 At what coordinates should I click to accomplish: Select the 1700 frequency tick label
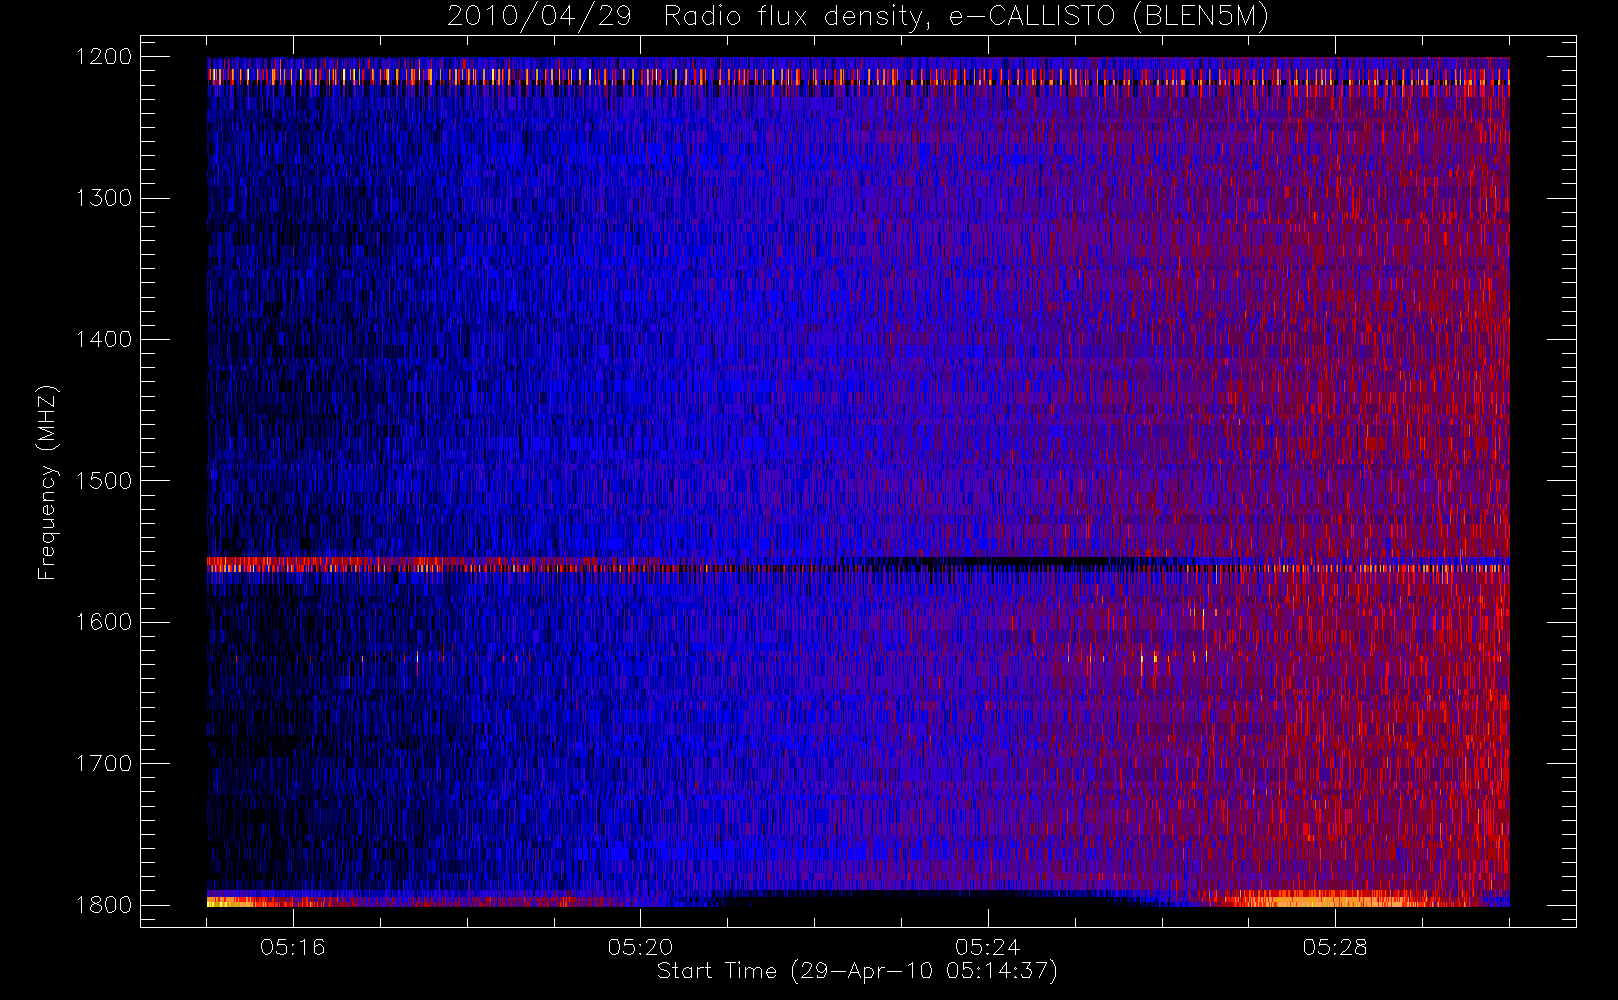[x=104, y=764]
